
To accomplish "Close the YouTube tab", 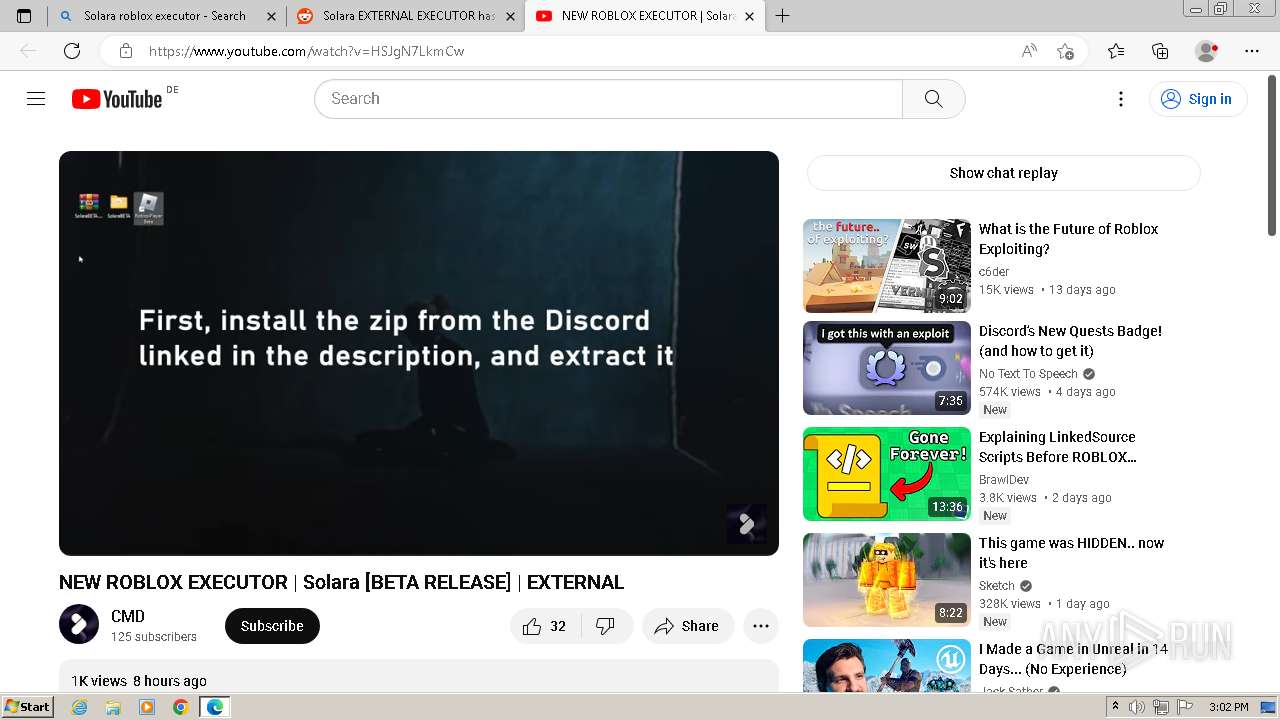I will tap(749, 16).
